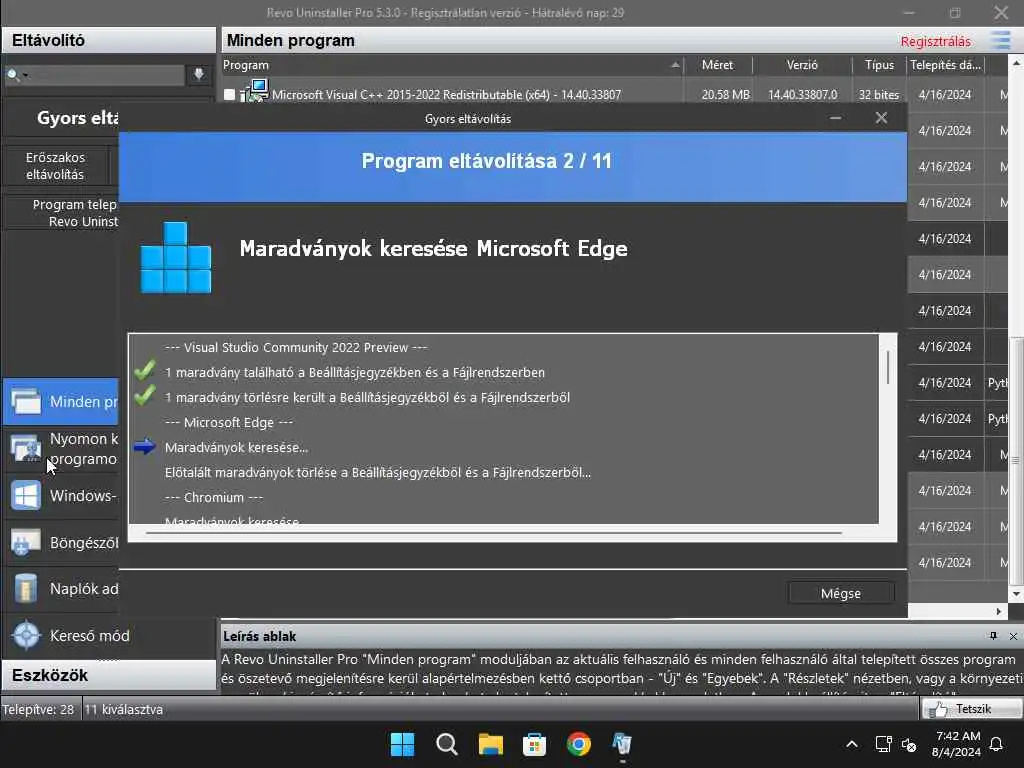Sort the list by the Típus column
The width and height of the screenshot is (1024, 768).
(x=879, y=65)
